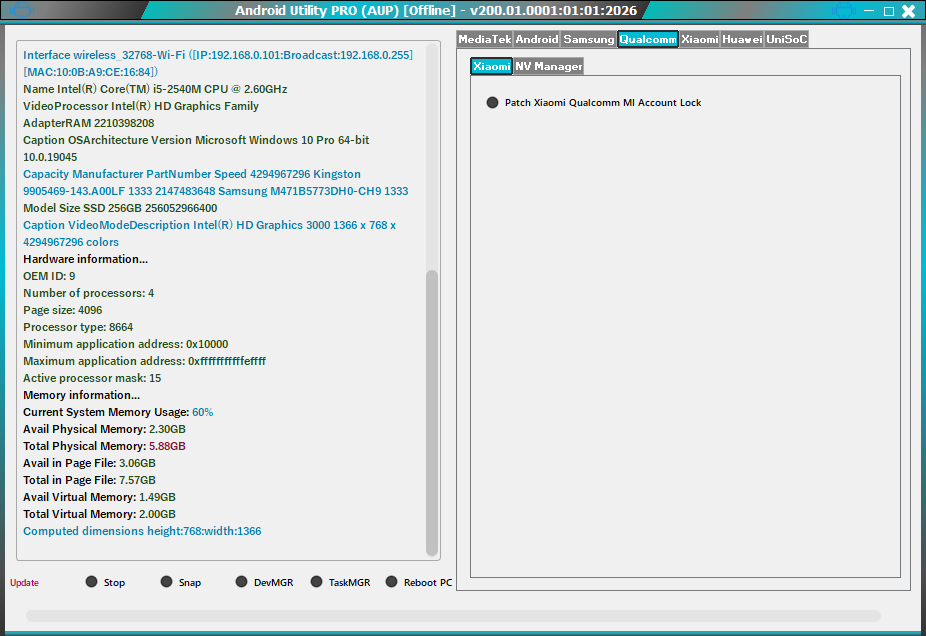Toggle the Stop option

click(114, 582)
